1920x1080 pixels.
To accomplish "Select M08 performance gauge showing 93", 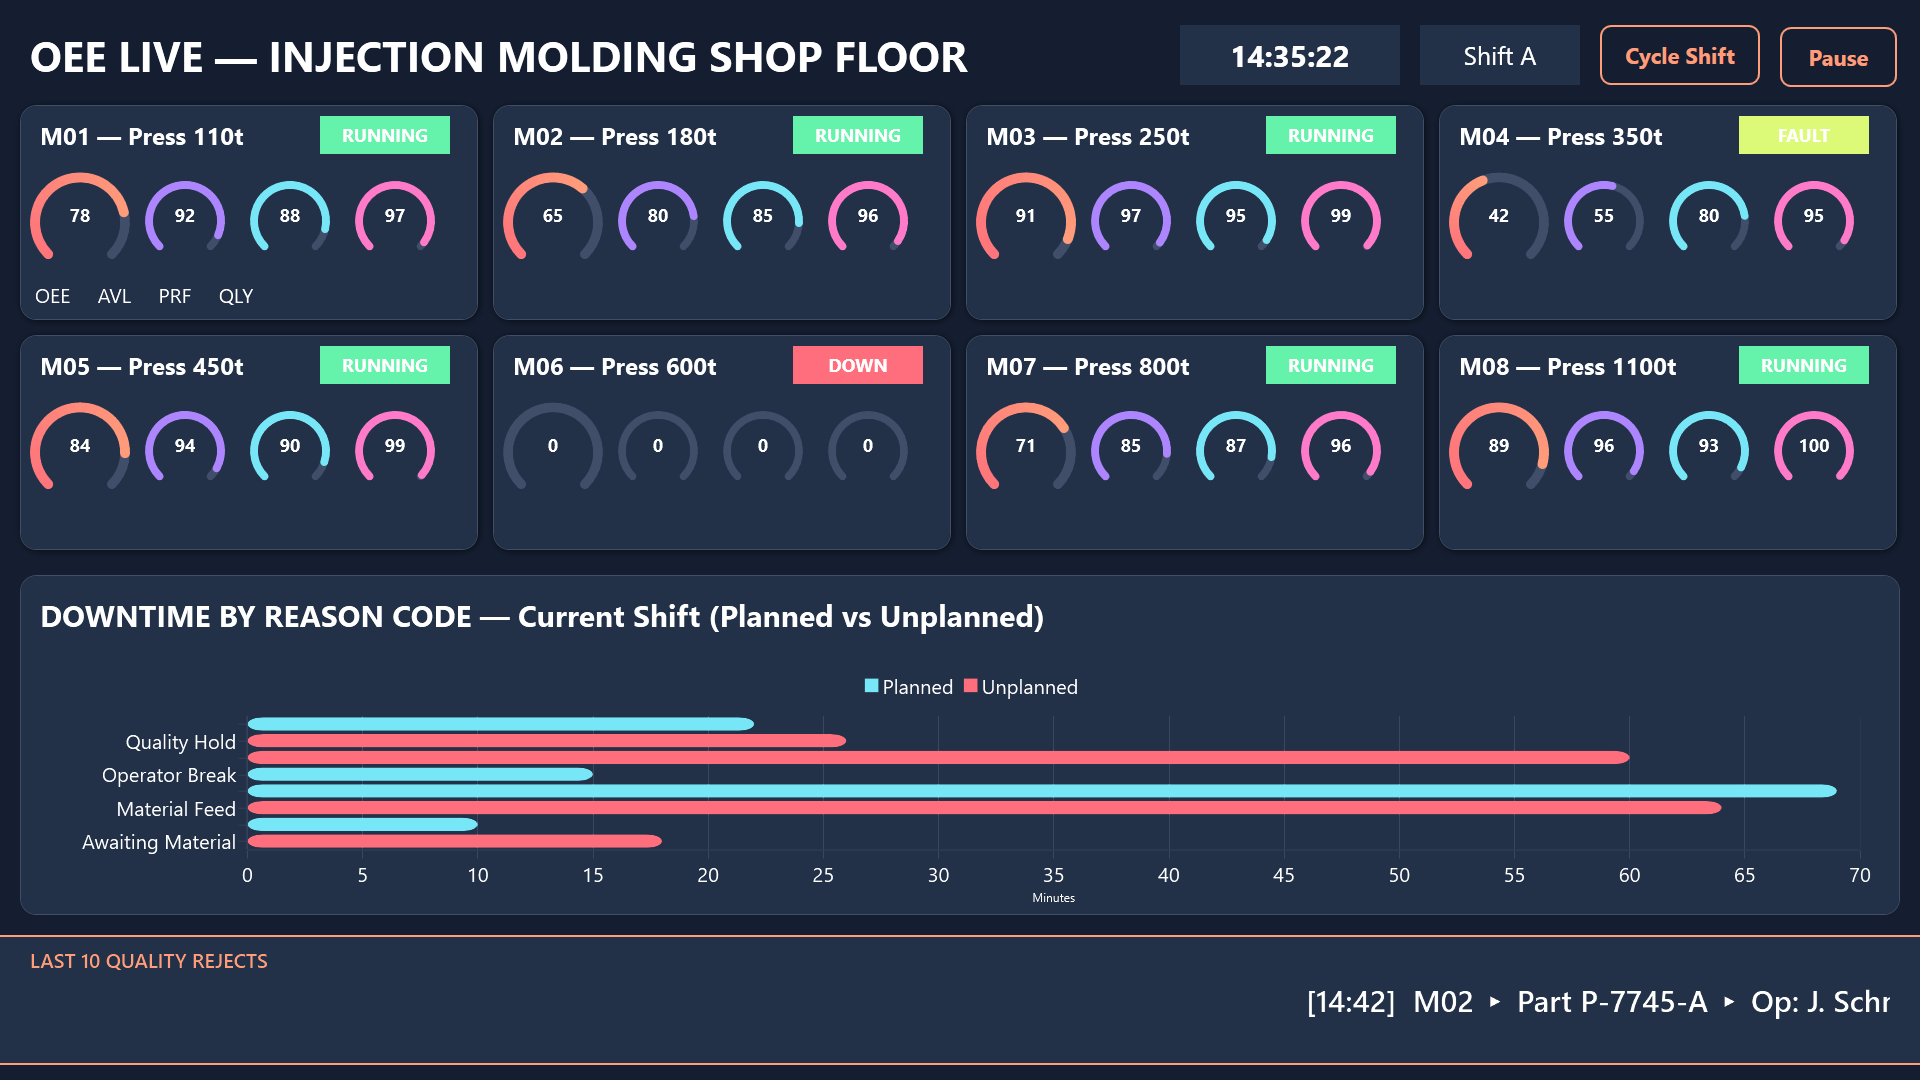I will [x=1709, y=447].
